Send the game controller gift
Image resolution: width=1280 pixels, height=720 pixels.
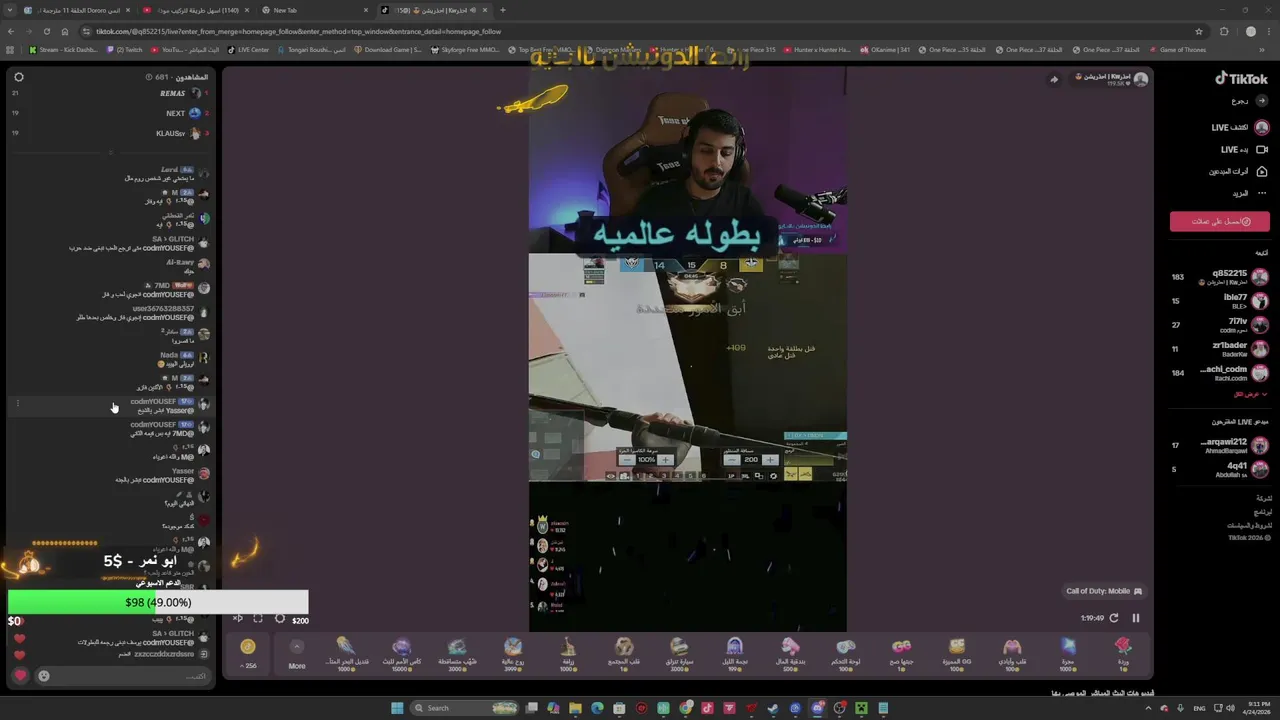pyautogui.click(x=845, y=653)
